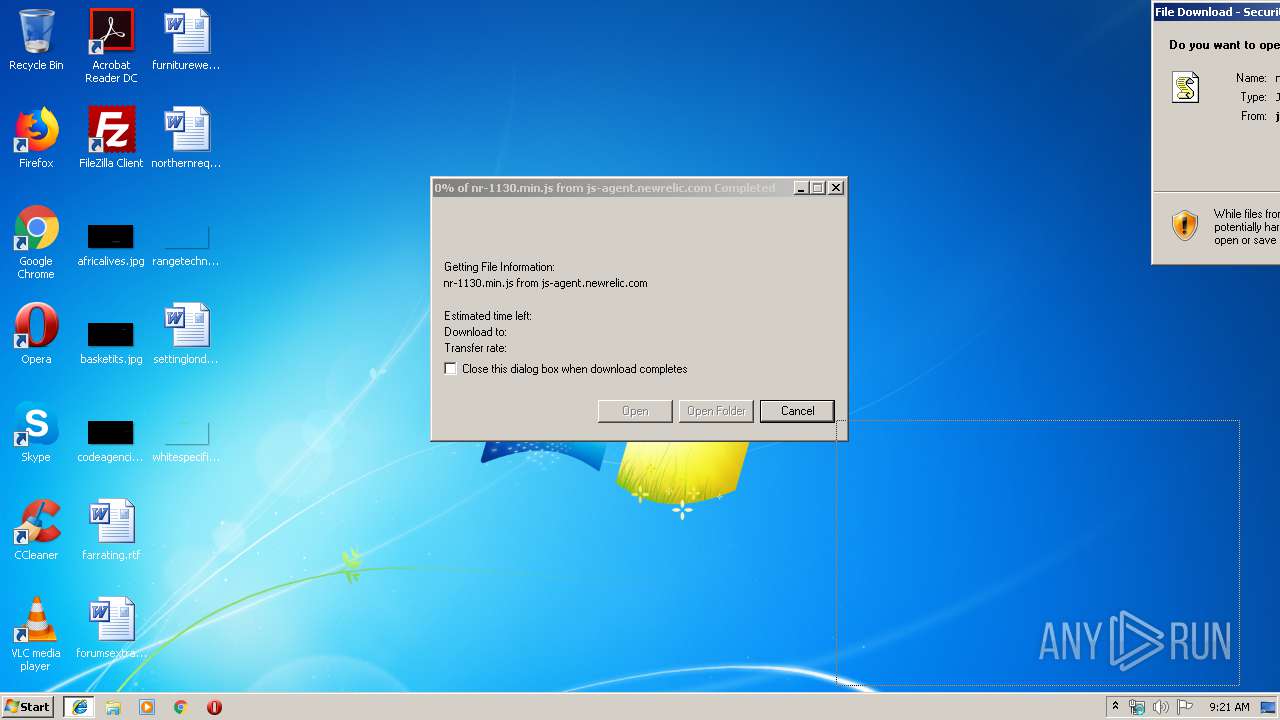The image size is (1280, 720).
Task: Click 'nr-1130.min.js from js-agent.newrelic.com' text line
Action: 545,283
